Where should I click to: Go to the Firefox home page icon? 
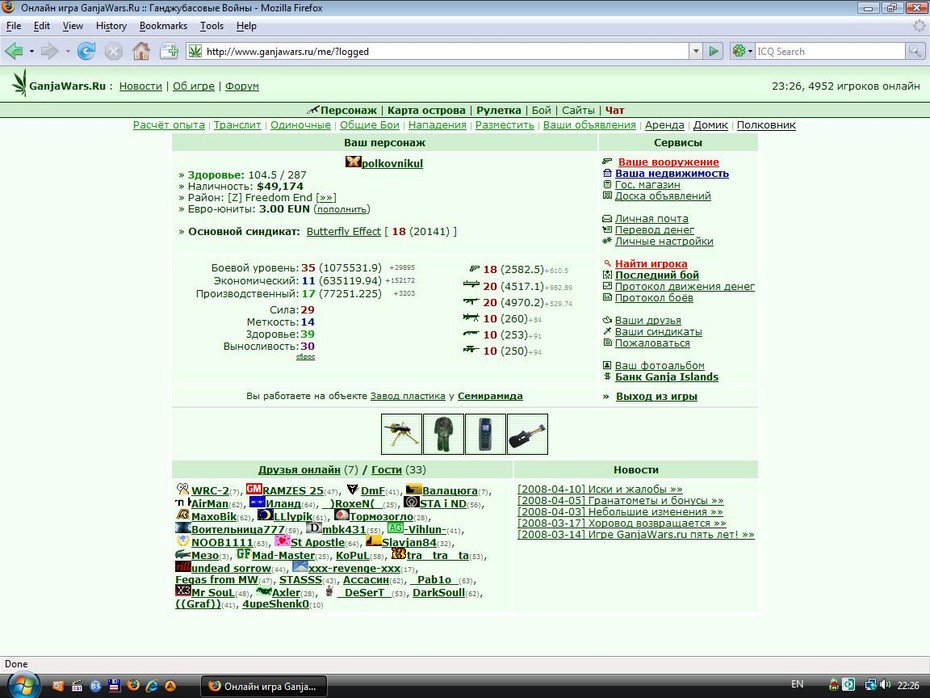[x=141, y=52]
